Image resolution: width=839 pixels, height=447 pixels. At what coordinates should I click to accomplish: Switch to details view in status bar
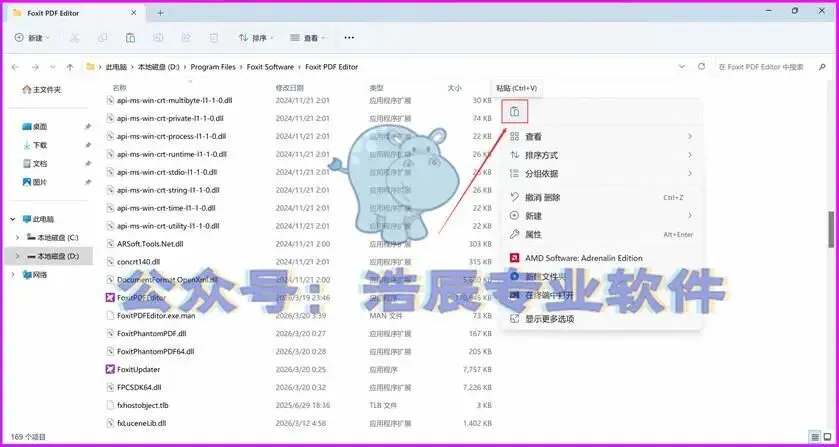(815, 437)
